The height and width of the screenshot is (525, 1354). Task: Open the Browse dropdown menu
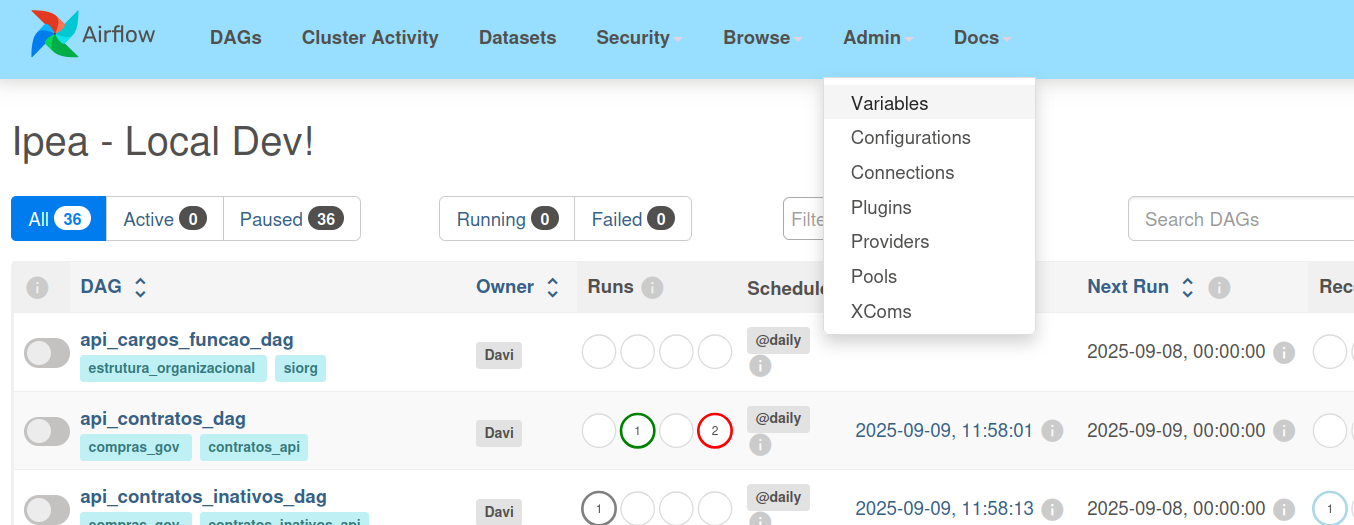(x=762, y=38)
